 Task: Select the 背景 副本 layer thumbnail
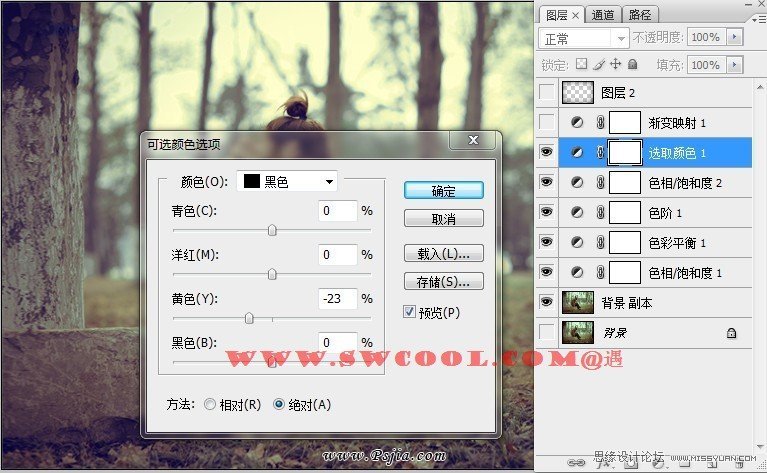(578, 302)
